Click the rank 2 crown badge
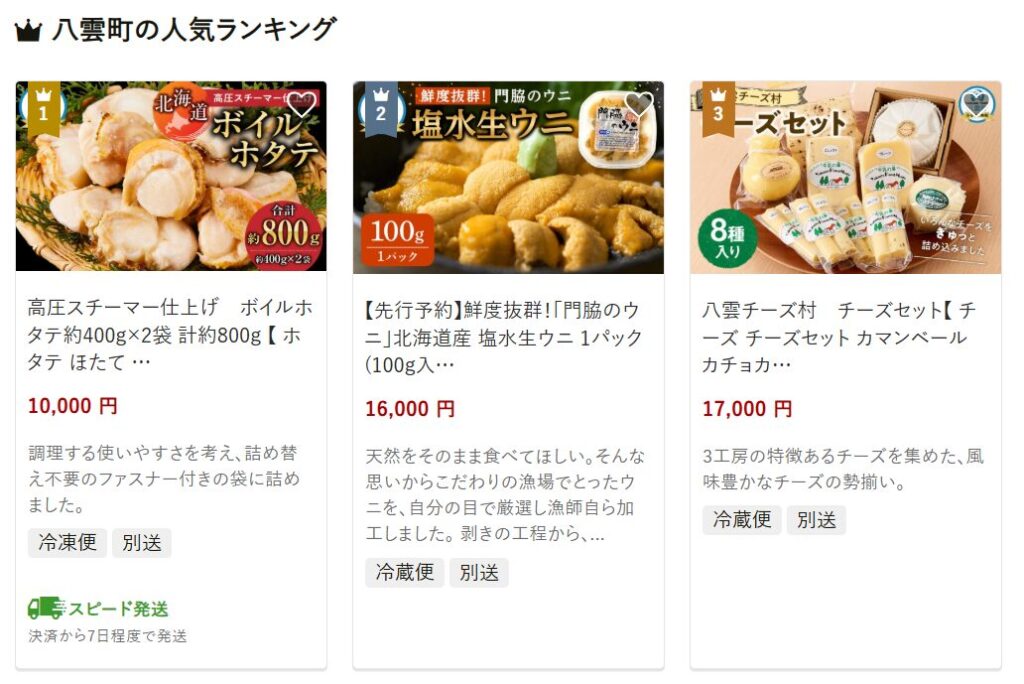Viewport: 1024px width, 684px height. [x=381, y=108]
